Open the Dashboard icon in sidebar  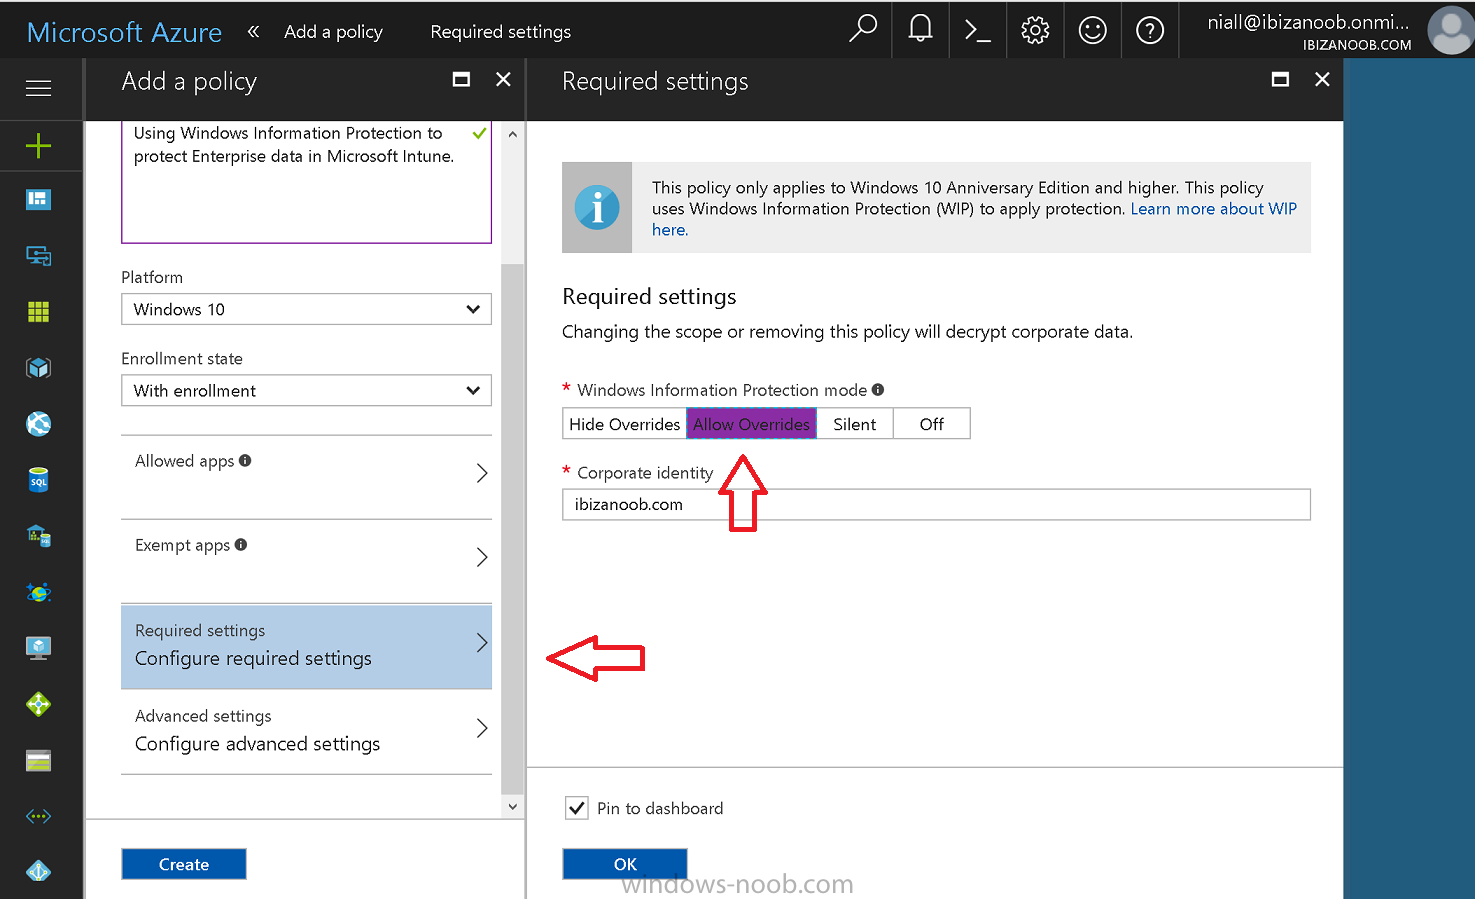tap(38, 199)
